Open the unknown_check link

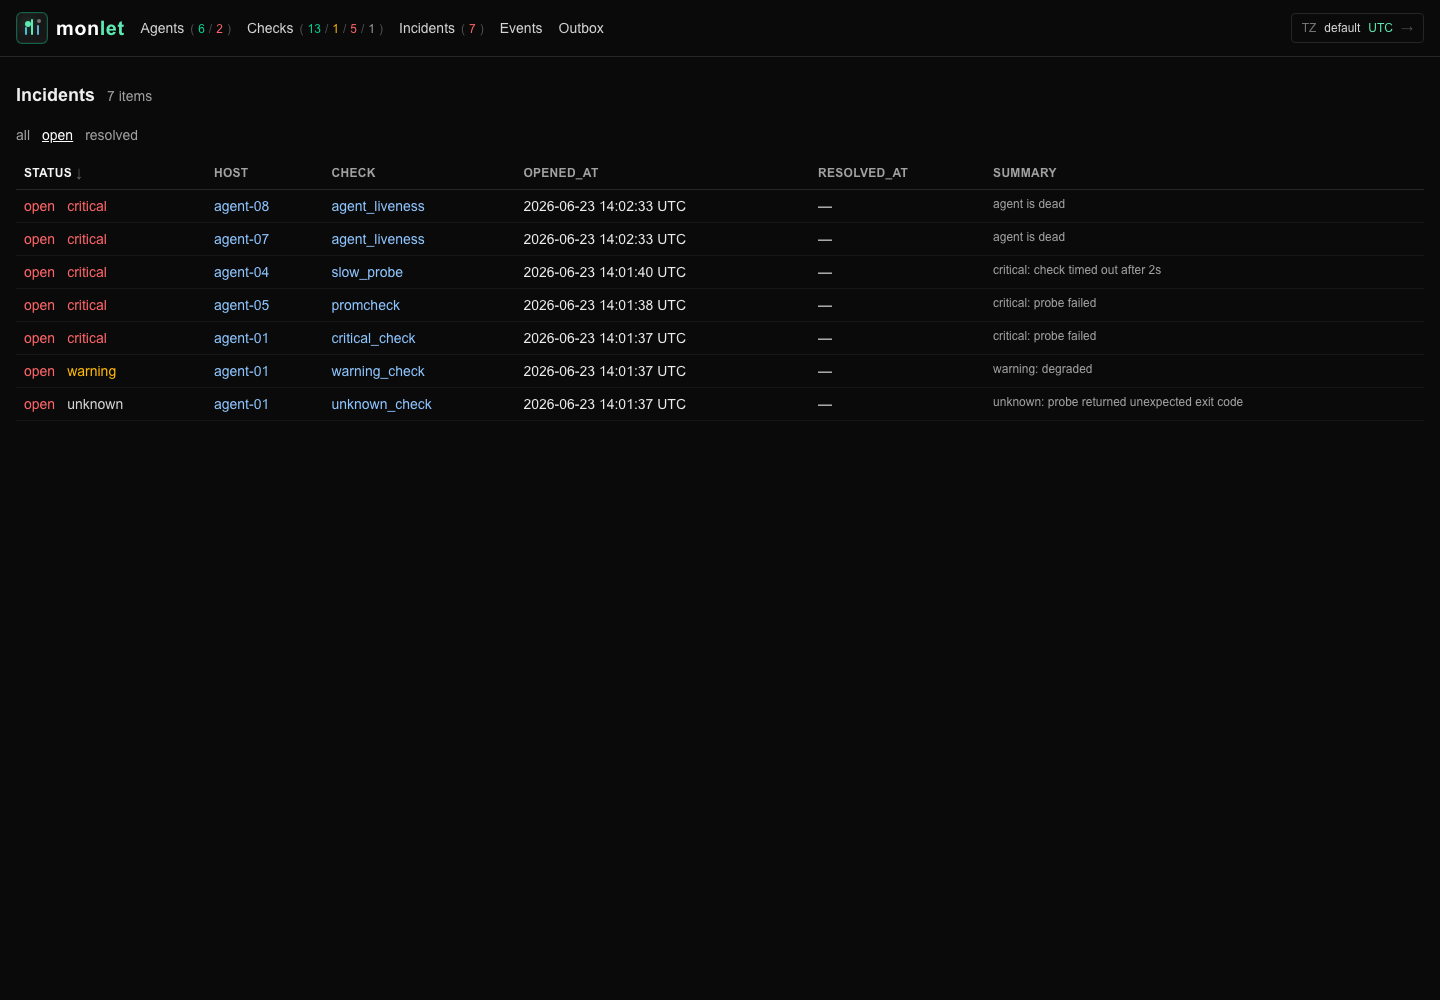[x=381, y=404]
